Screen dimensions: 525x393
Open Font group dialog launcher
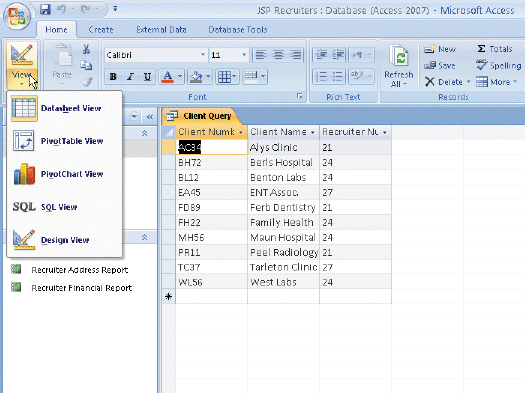(299, 96)
